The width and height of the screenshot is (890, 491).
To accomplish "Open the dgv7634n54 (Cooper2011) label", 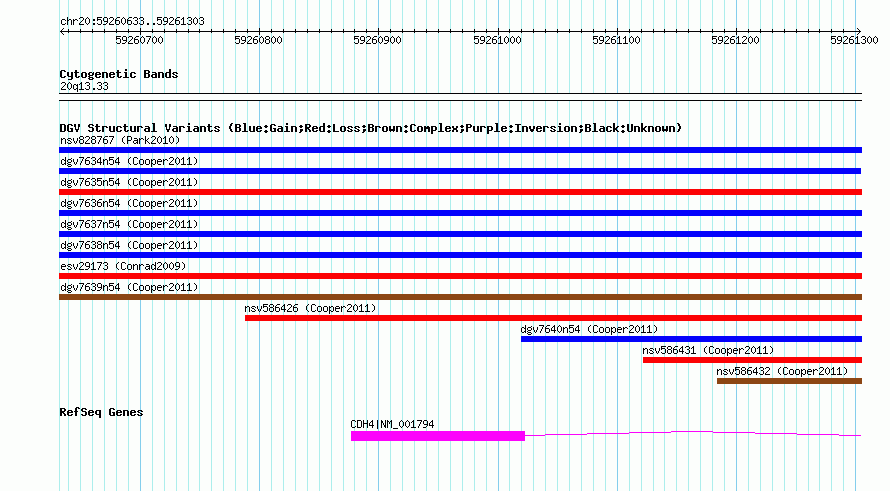I will (129, 161).
